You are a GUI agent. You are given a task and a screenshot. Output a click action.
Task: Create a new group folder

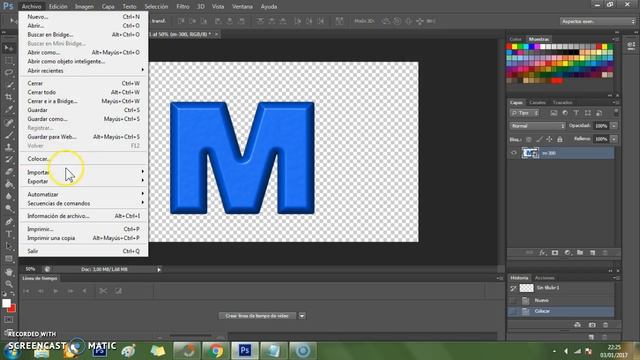tap(580, 253)
